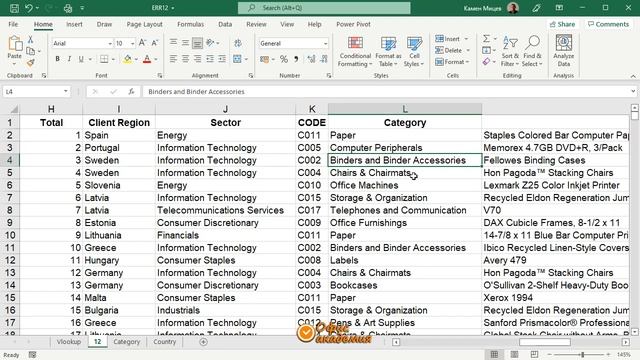Open Format as Table gallery
The width and height of the screenshot is (640, 360).
pos(388,51)
